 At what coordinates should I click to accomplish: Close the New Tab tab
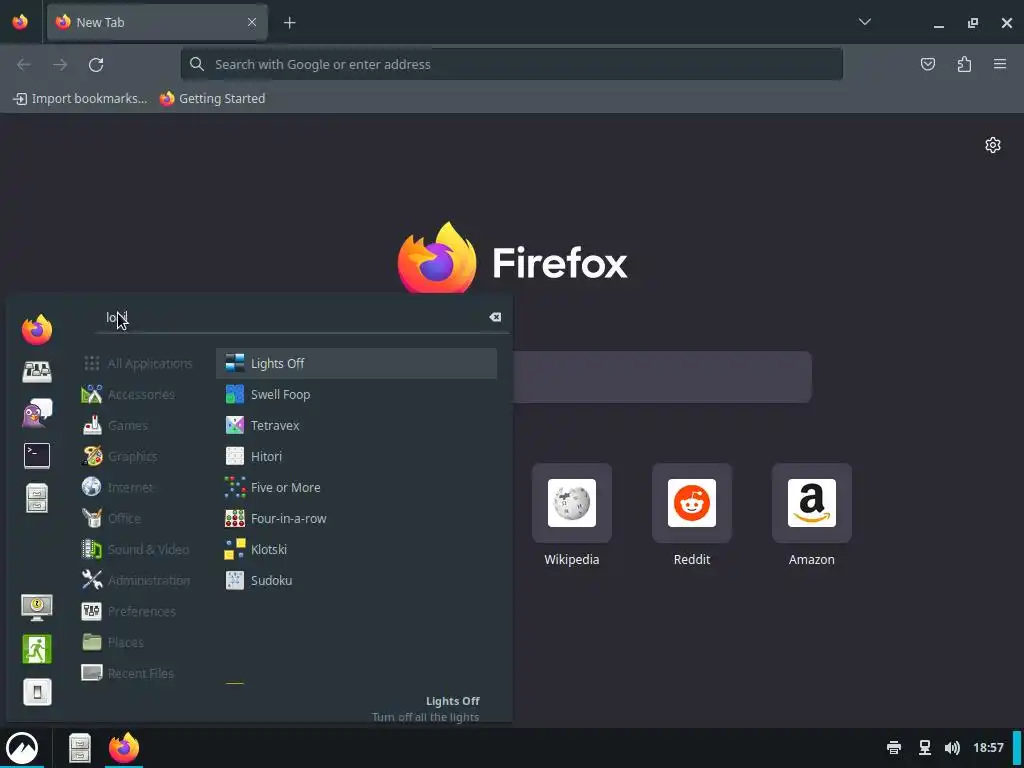(252, 22)
